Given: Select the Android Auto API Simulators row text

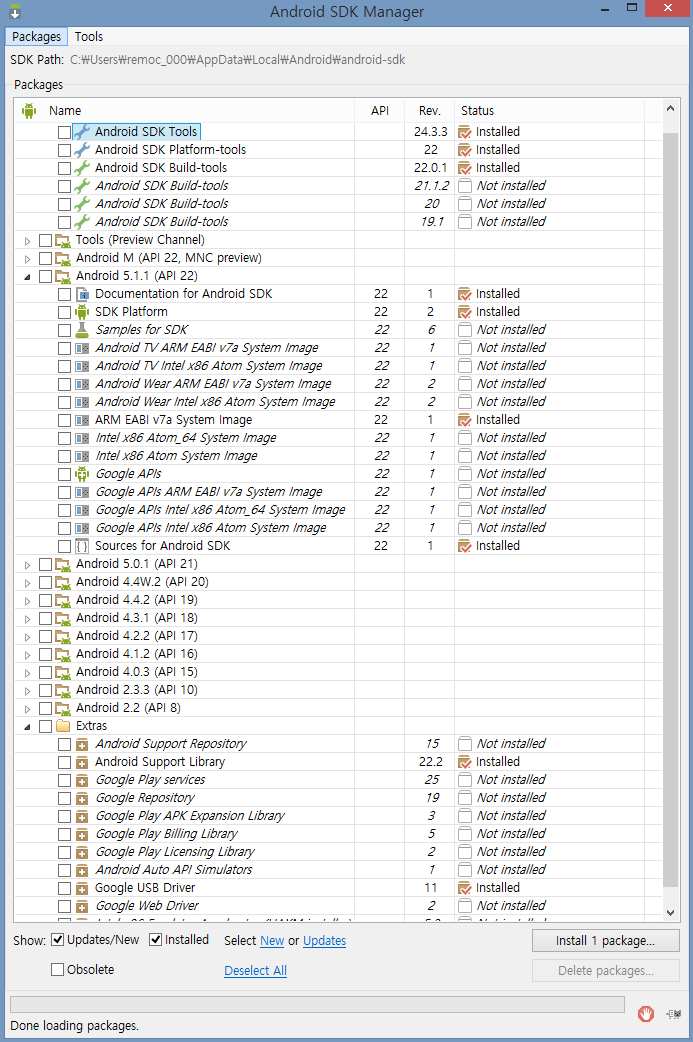Looking at the screenshot, I should [173, 870].
